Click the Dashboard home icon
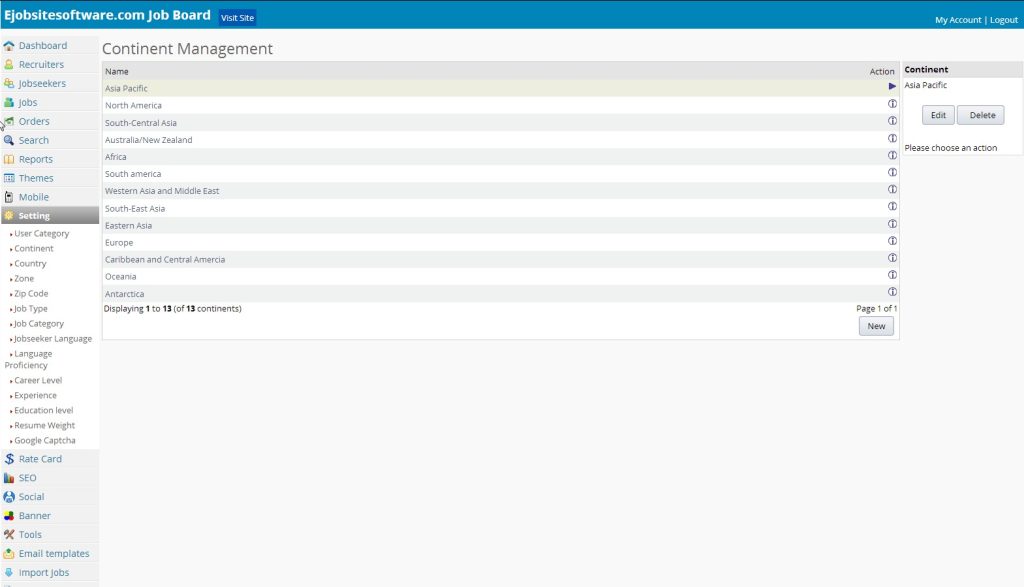1024x587 pixels. (8, 46)
